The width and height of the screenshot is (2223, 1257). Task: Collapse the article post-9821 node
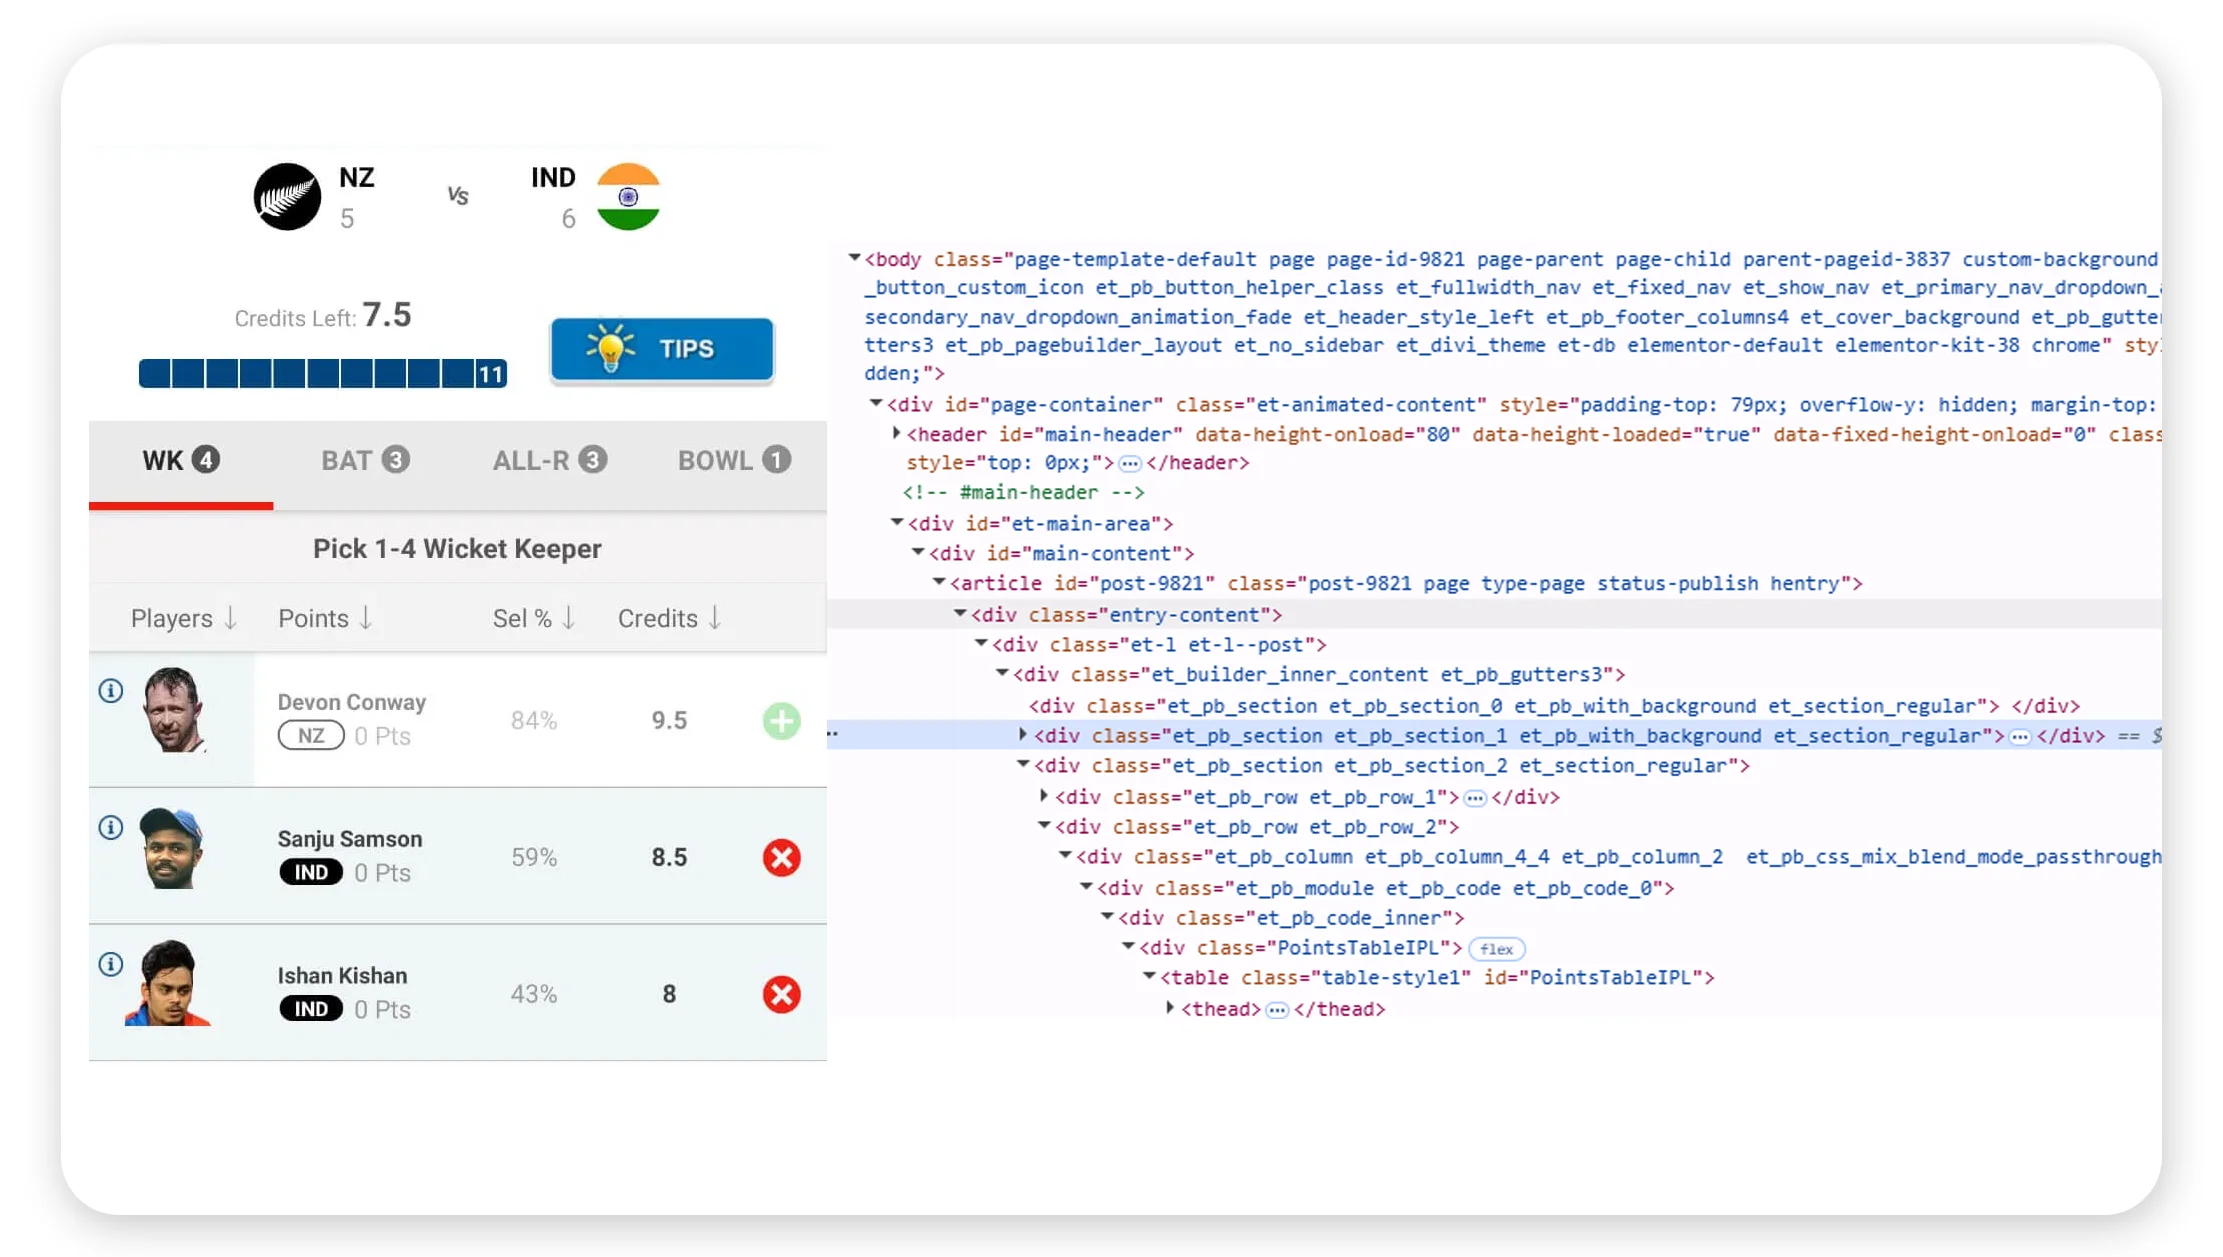(939, 583)
